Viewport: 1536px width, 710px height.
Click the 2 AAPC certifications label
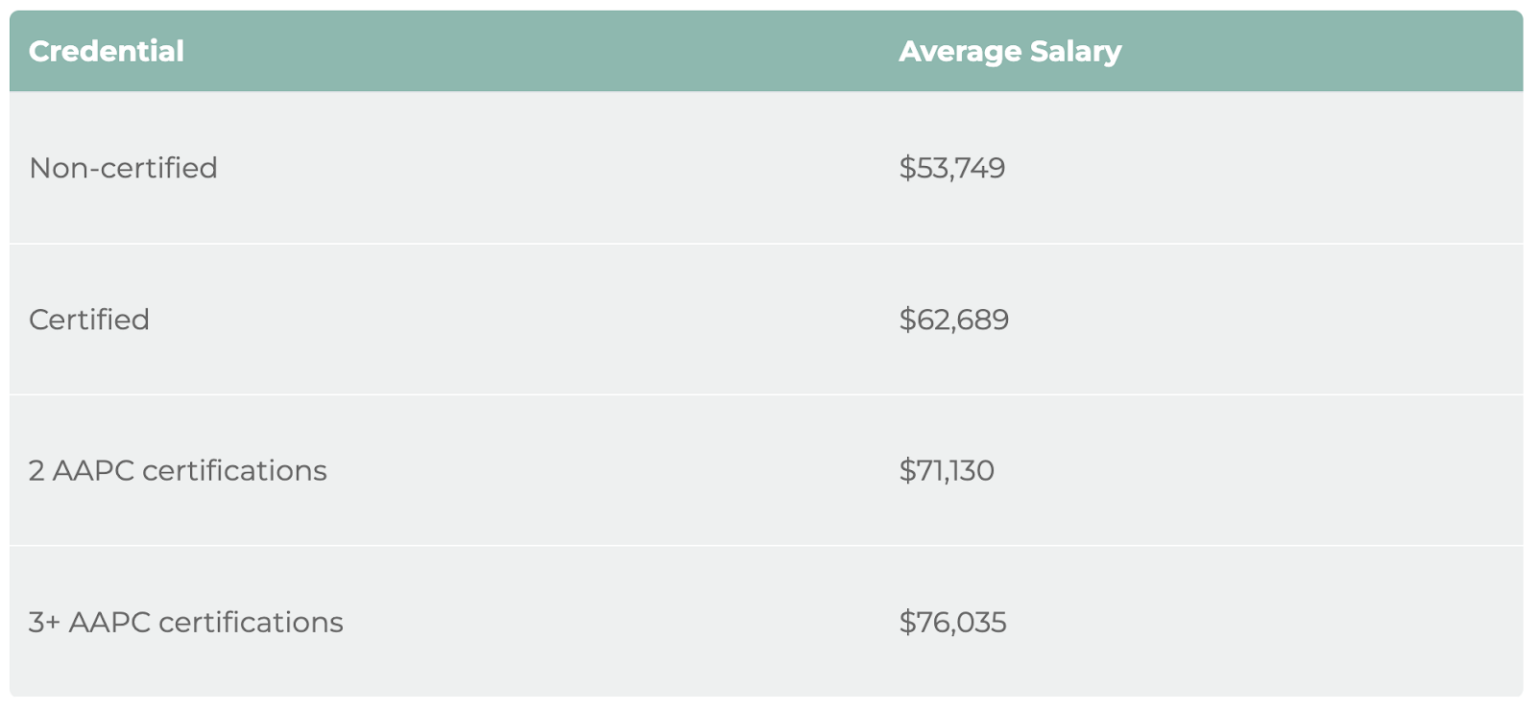pos(178,470)
